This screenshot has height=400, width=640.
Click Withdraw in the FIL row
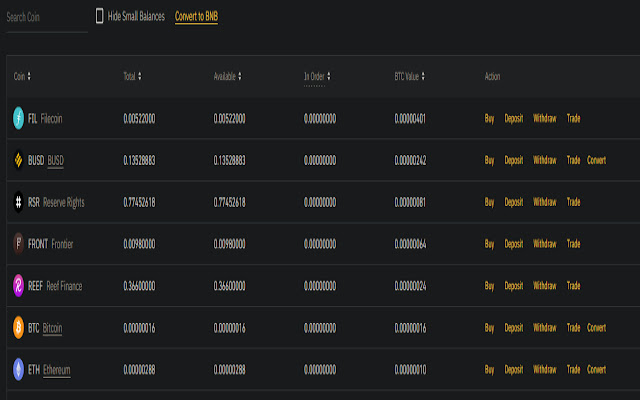(544, 118)
